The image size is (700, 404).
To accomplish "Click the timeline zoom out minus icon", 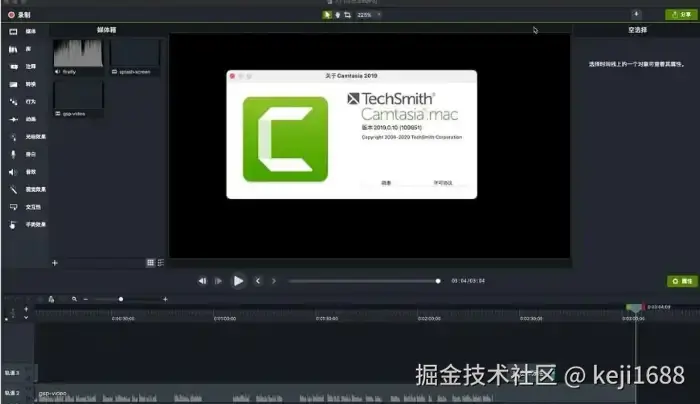I will tap(86, 299).
